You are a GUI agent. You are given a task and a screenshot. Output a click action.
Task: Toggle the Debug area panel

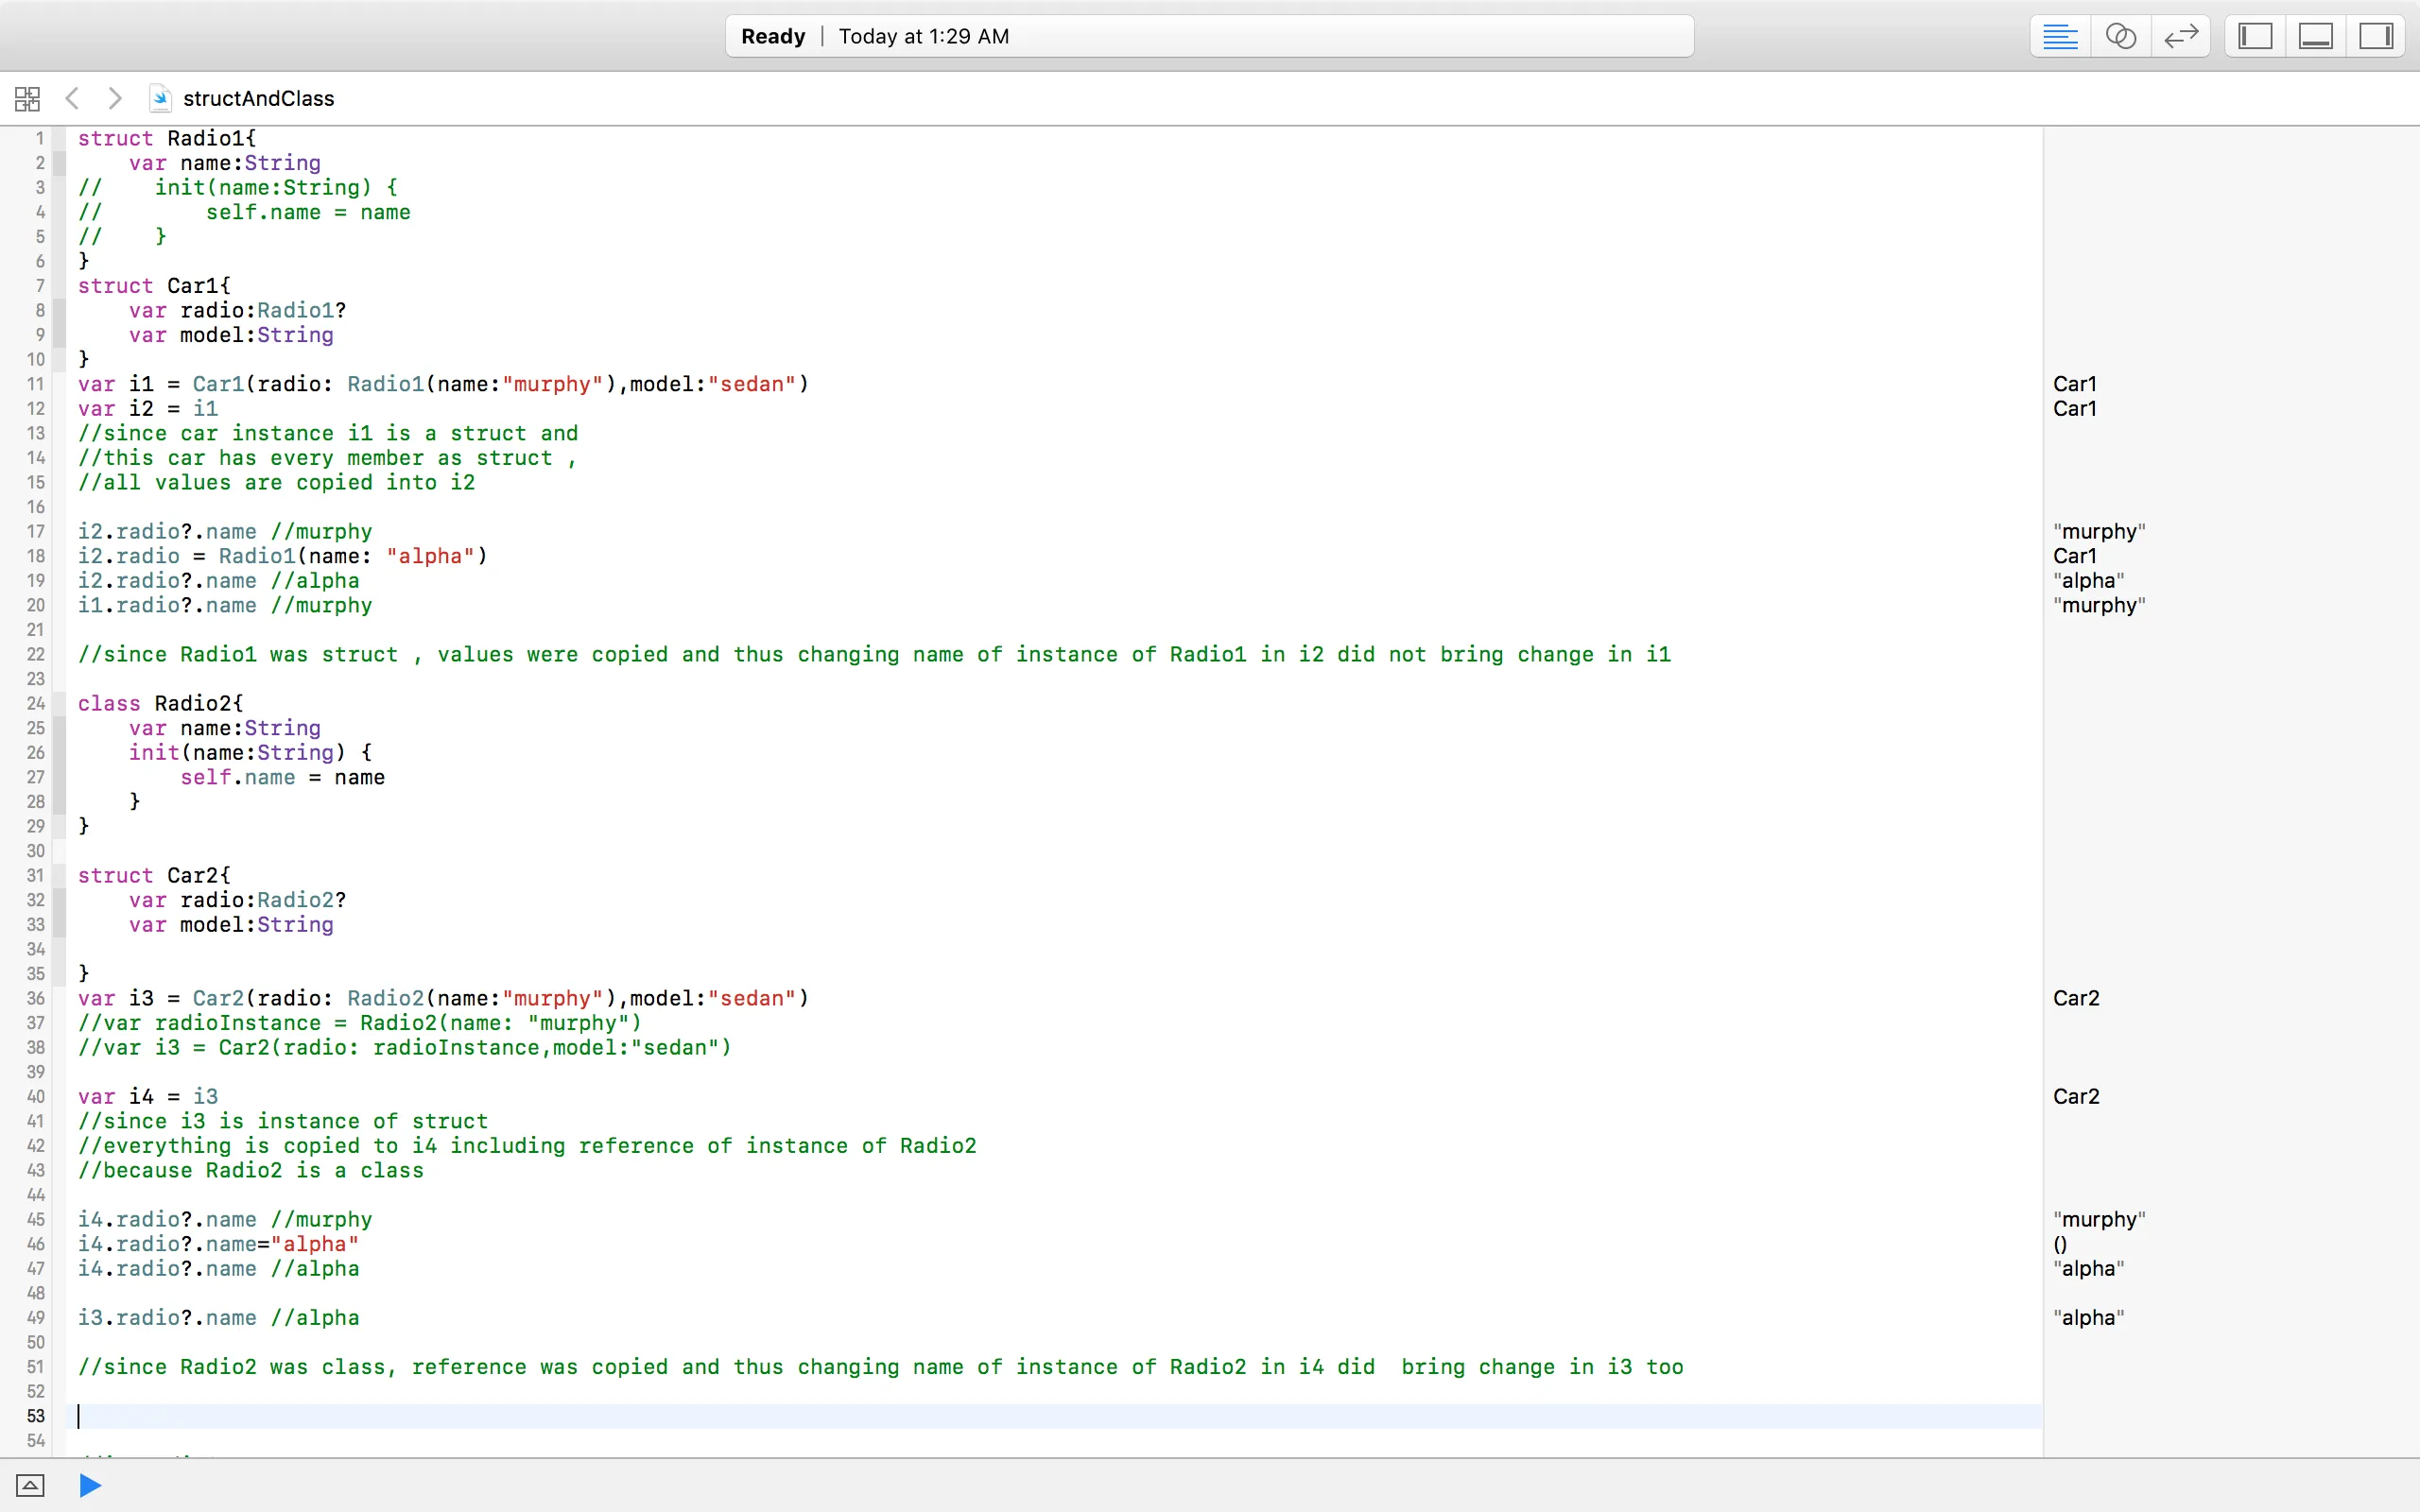(2316, 37)
